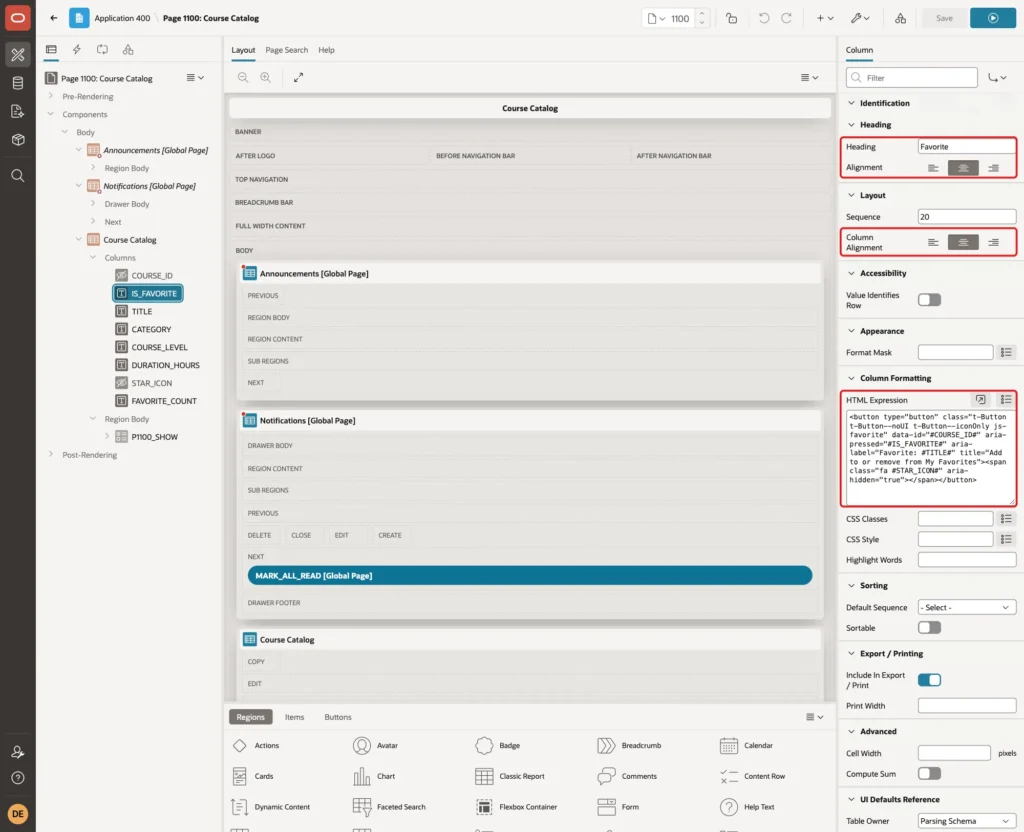1024x832 pixels.
Task: Collapse the Column Formatting section
Action: (851, 378)
